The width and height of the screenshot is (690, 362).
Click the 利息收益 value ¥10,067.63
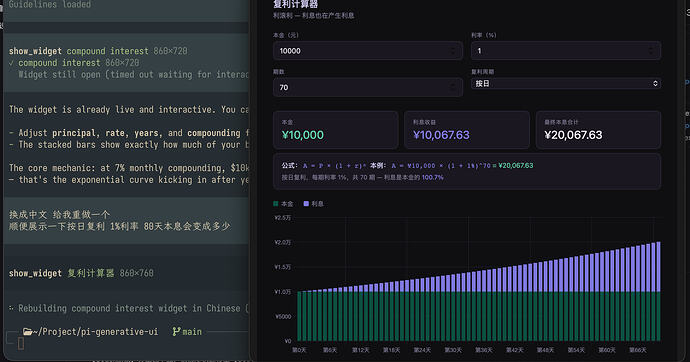[441, 135]
